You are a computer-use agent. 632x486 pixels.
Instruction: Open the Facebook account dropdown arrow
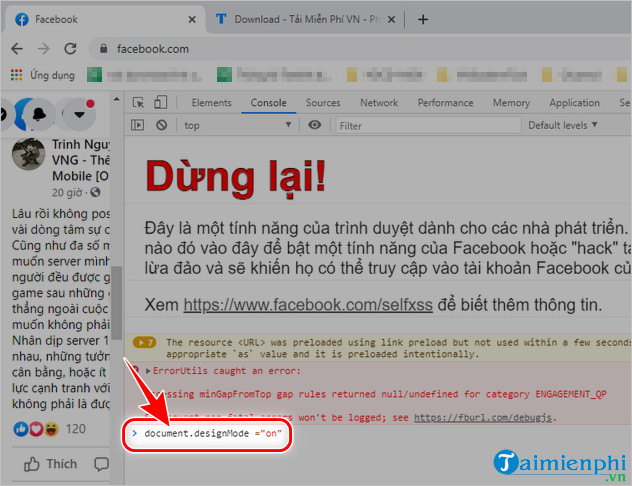tap(79, 114)
